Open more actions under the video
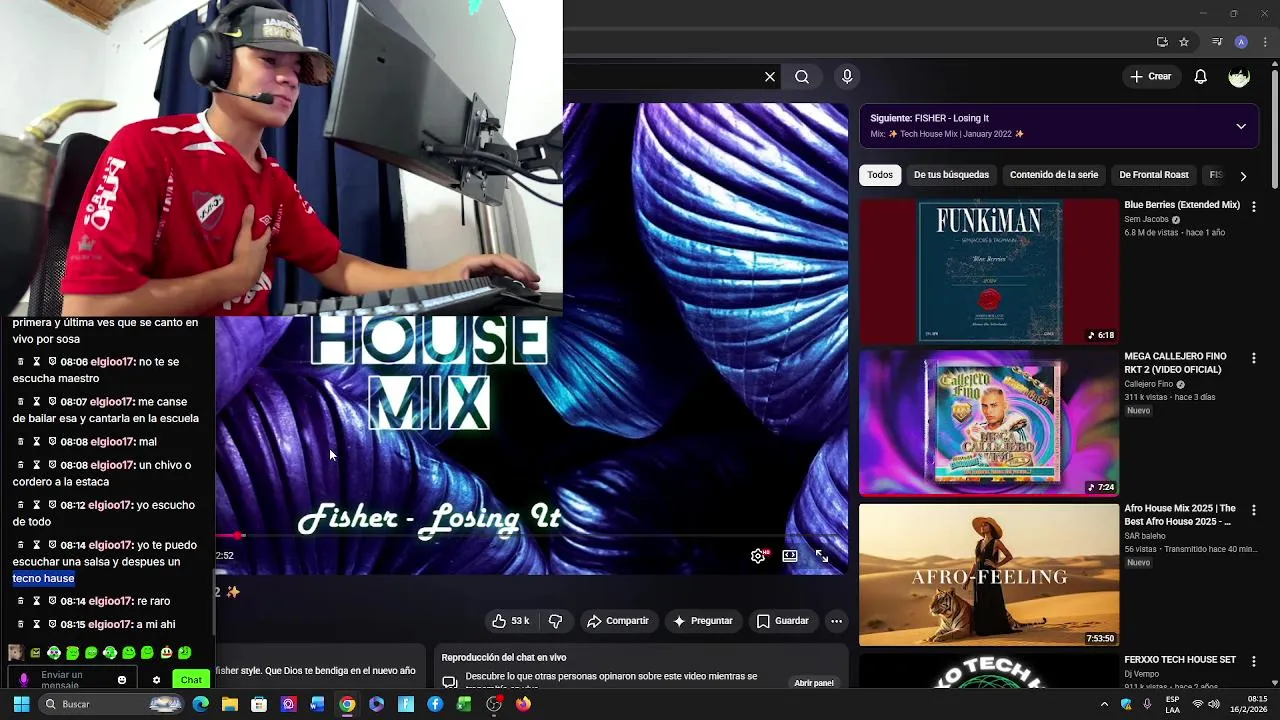 pos(836,621)
